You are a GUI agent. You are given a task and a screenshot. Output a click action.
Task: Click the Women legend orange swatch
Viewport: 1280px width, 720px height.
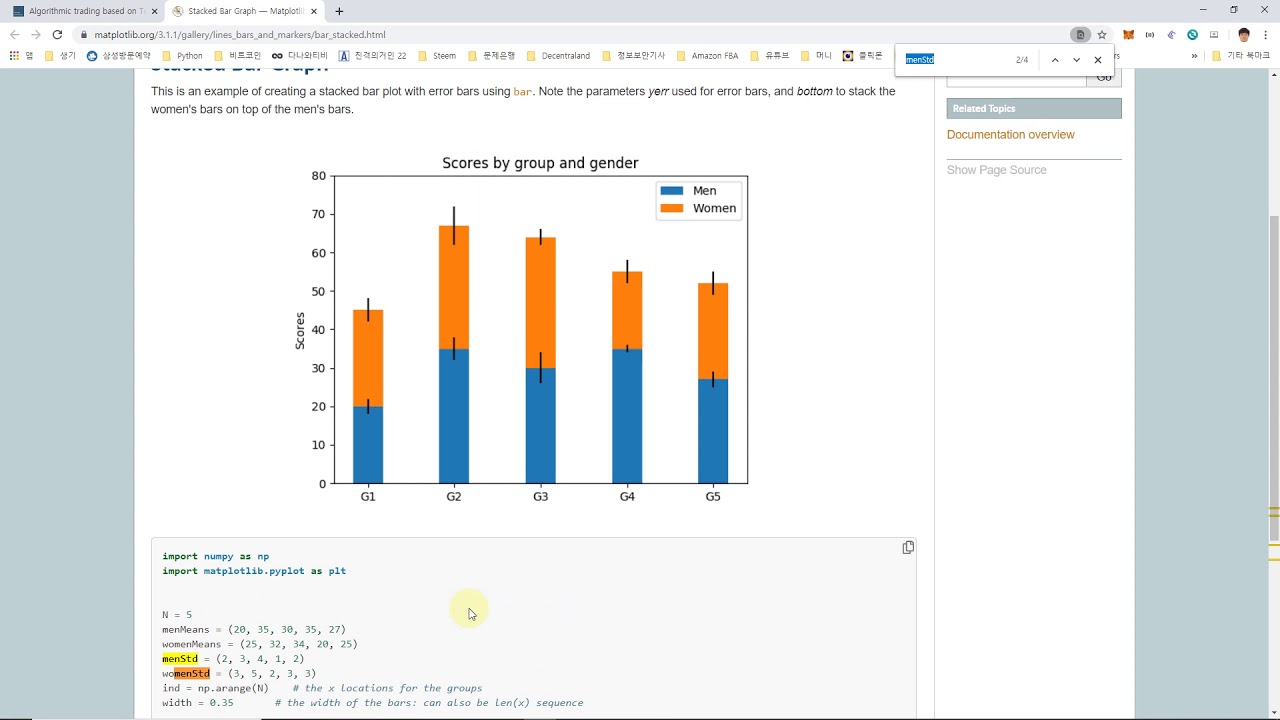point(671,208)
